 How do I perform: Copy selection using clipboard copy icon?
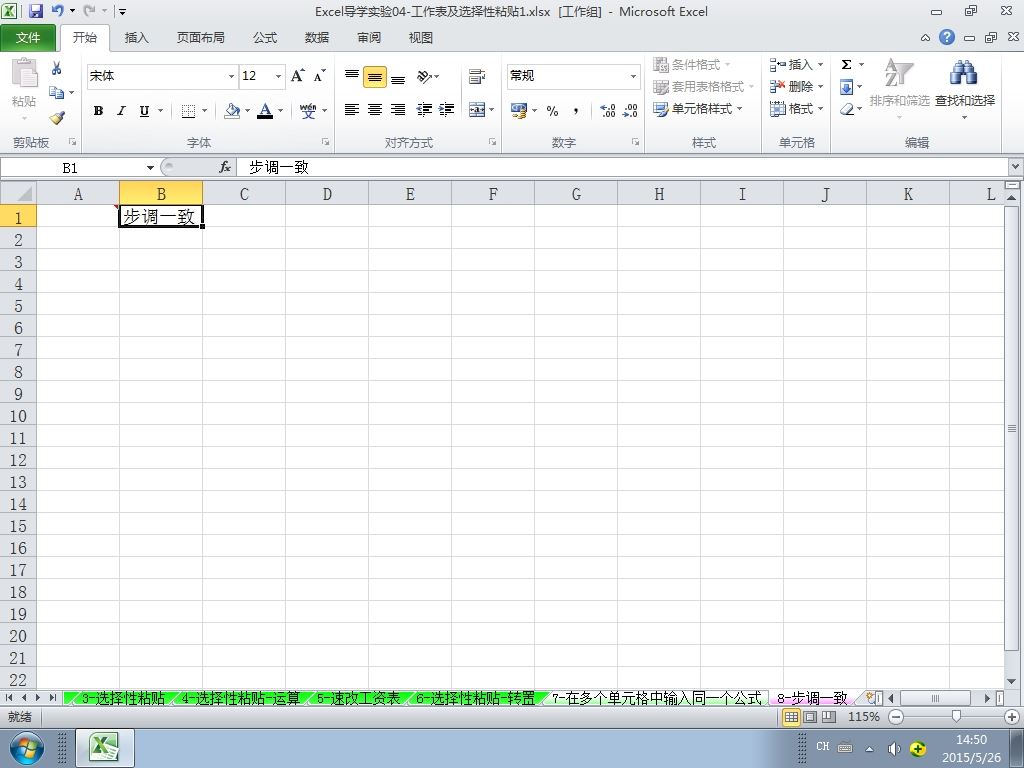pos(57,93)
